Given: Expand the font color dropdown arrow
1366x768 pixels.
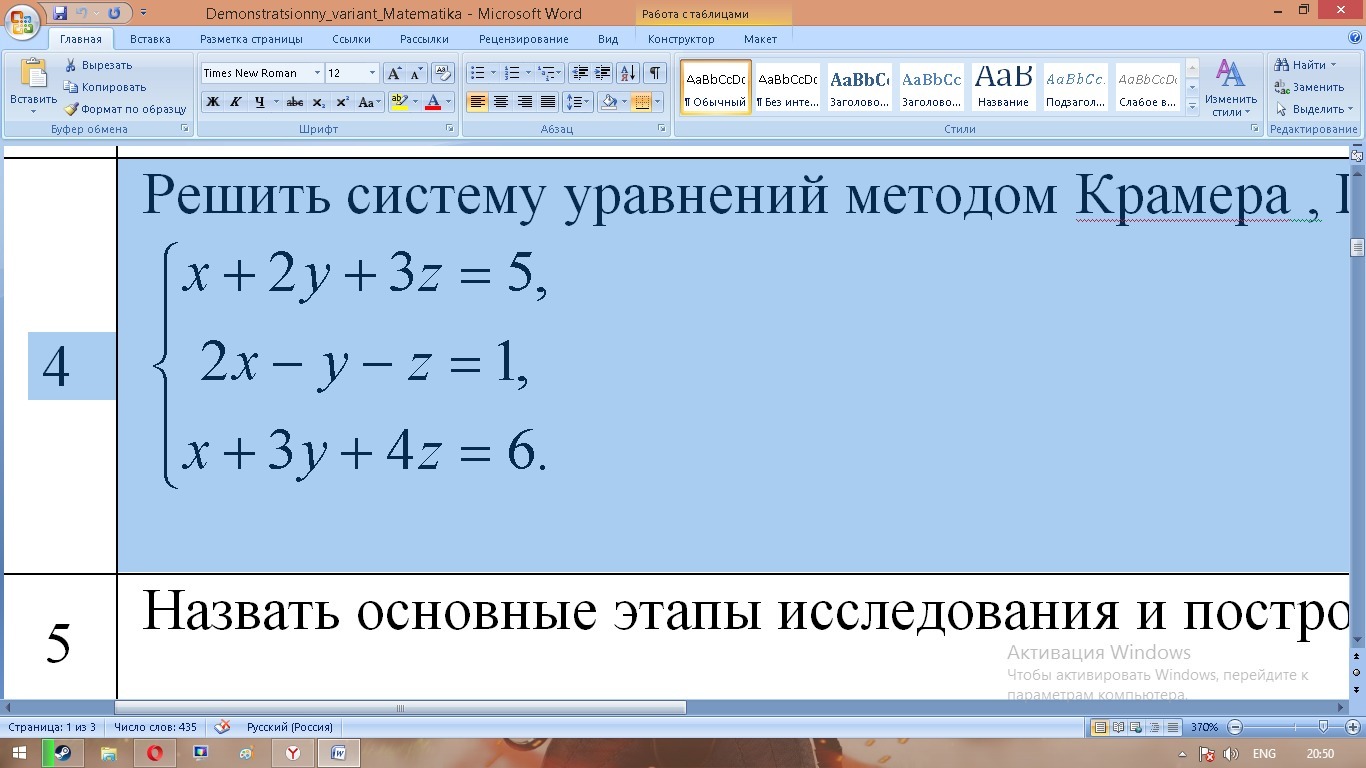Looking at the screenshot, I should click(450, 101).
